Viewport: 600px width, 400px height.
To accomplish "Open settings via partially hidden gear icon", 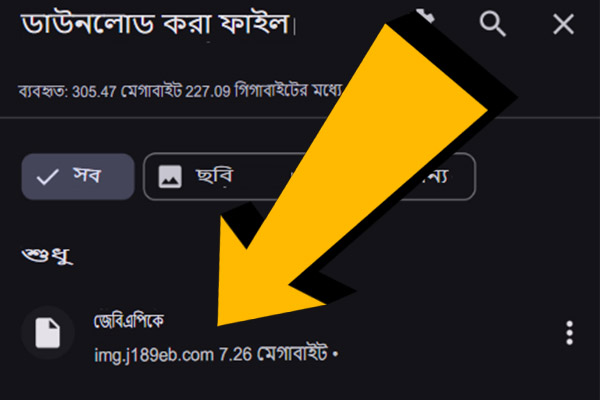I will pyautogui.click(x=426, y=16).
